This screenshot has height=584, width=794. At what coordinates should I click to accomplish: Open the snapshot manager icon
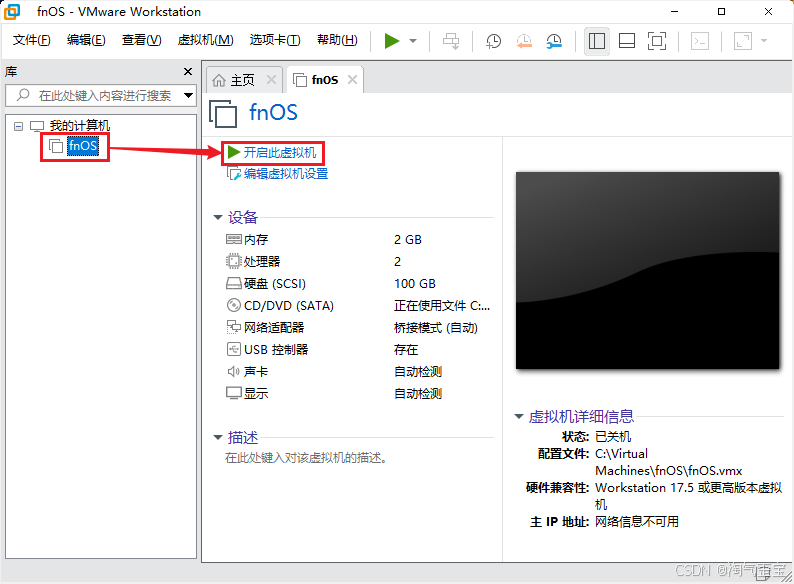pyautogui.click(x=554, y=41)
